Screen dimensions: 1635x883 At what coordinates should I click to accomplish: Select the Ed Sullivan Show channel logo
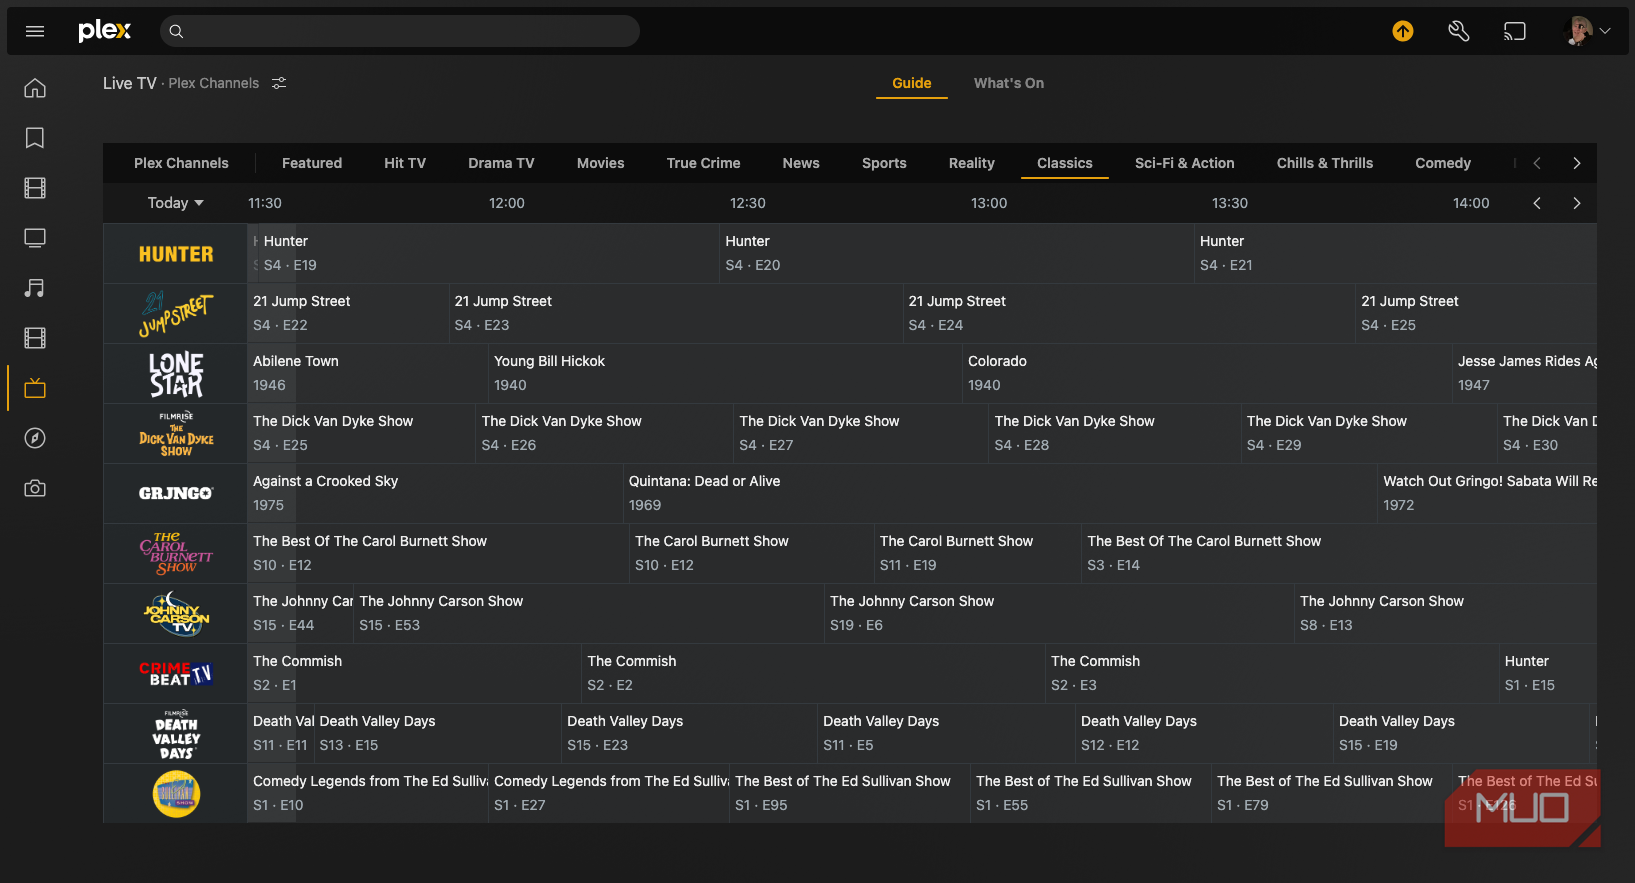click(x=175, y=794)
